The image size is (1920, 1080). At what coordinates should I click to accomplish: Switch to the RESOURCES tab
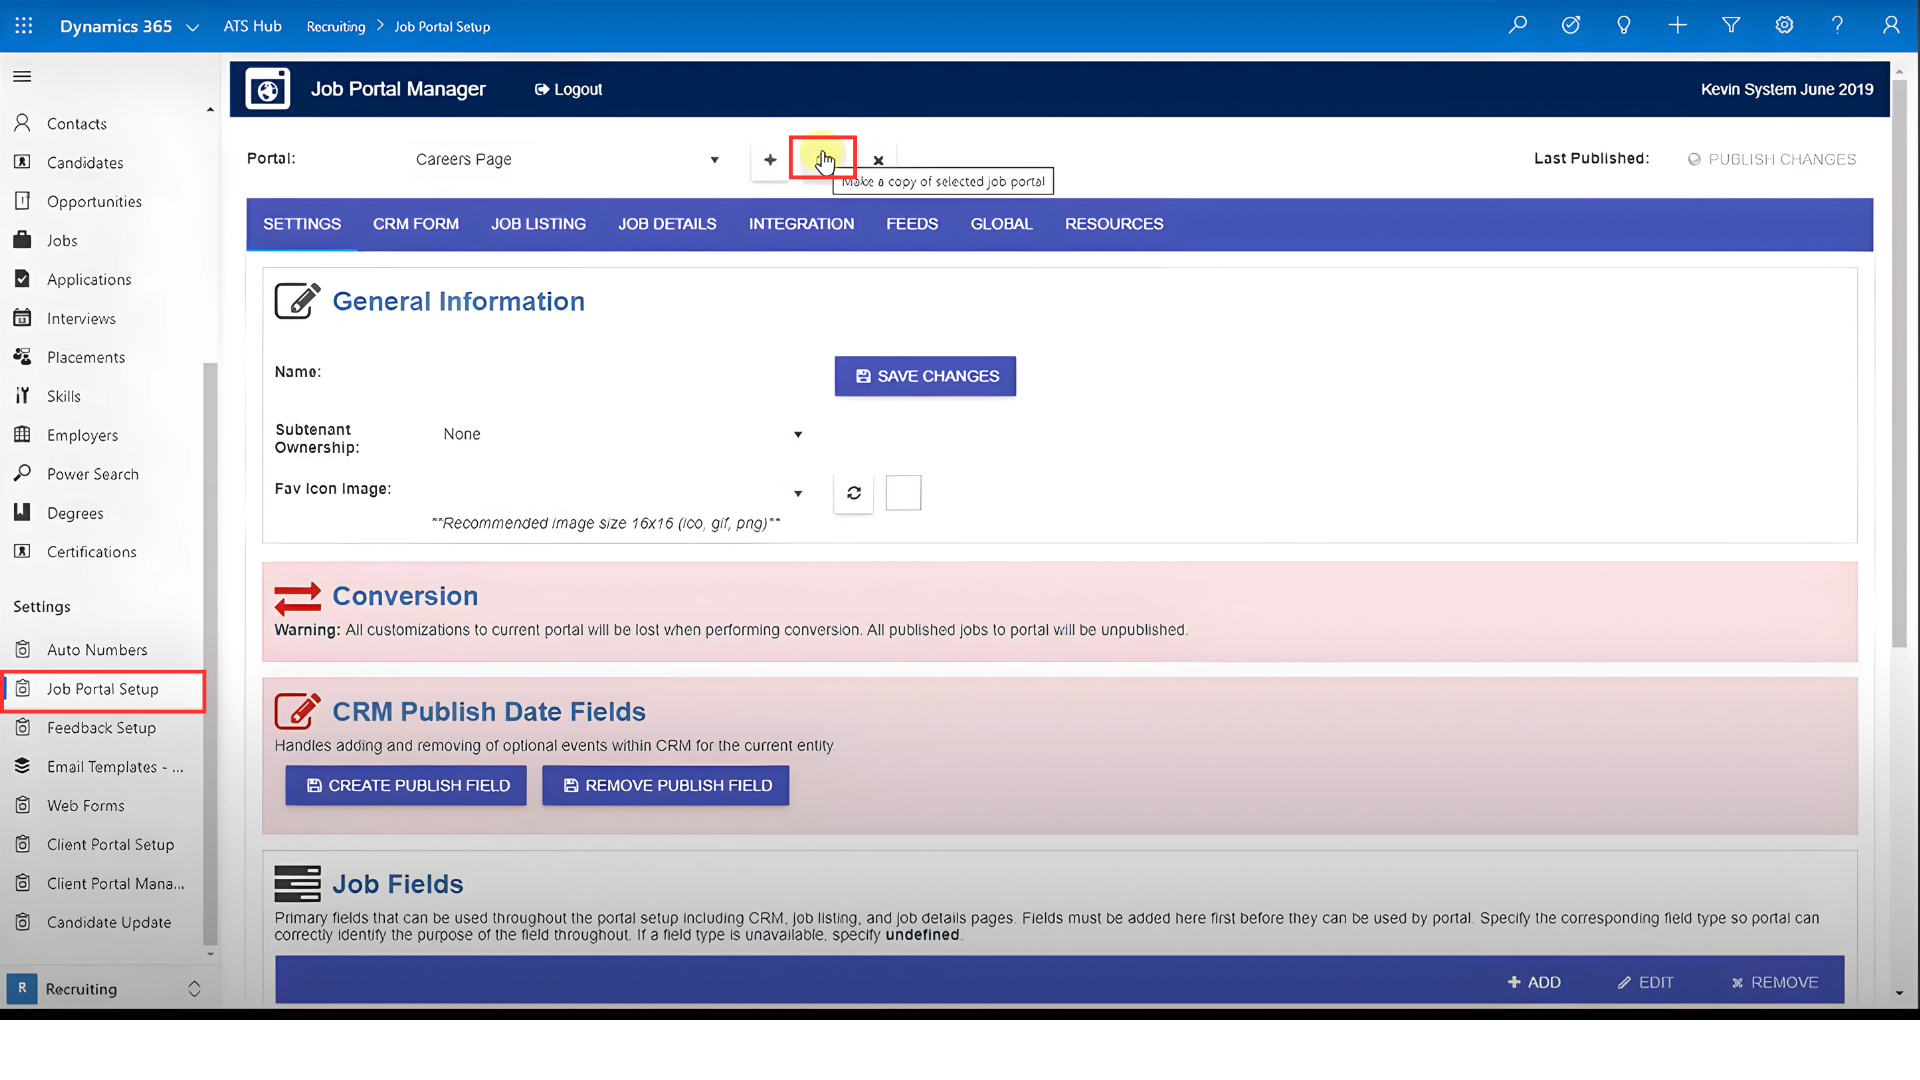(1114, 224)
